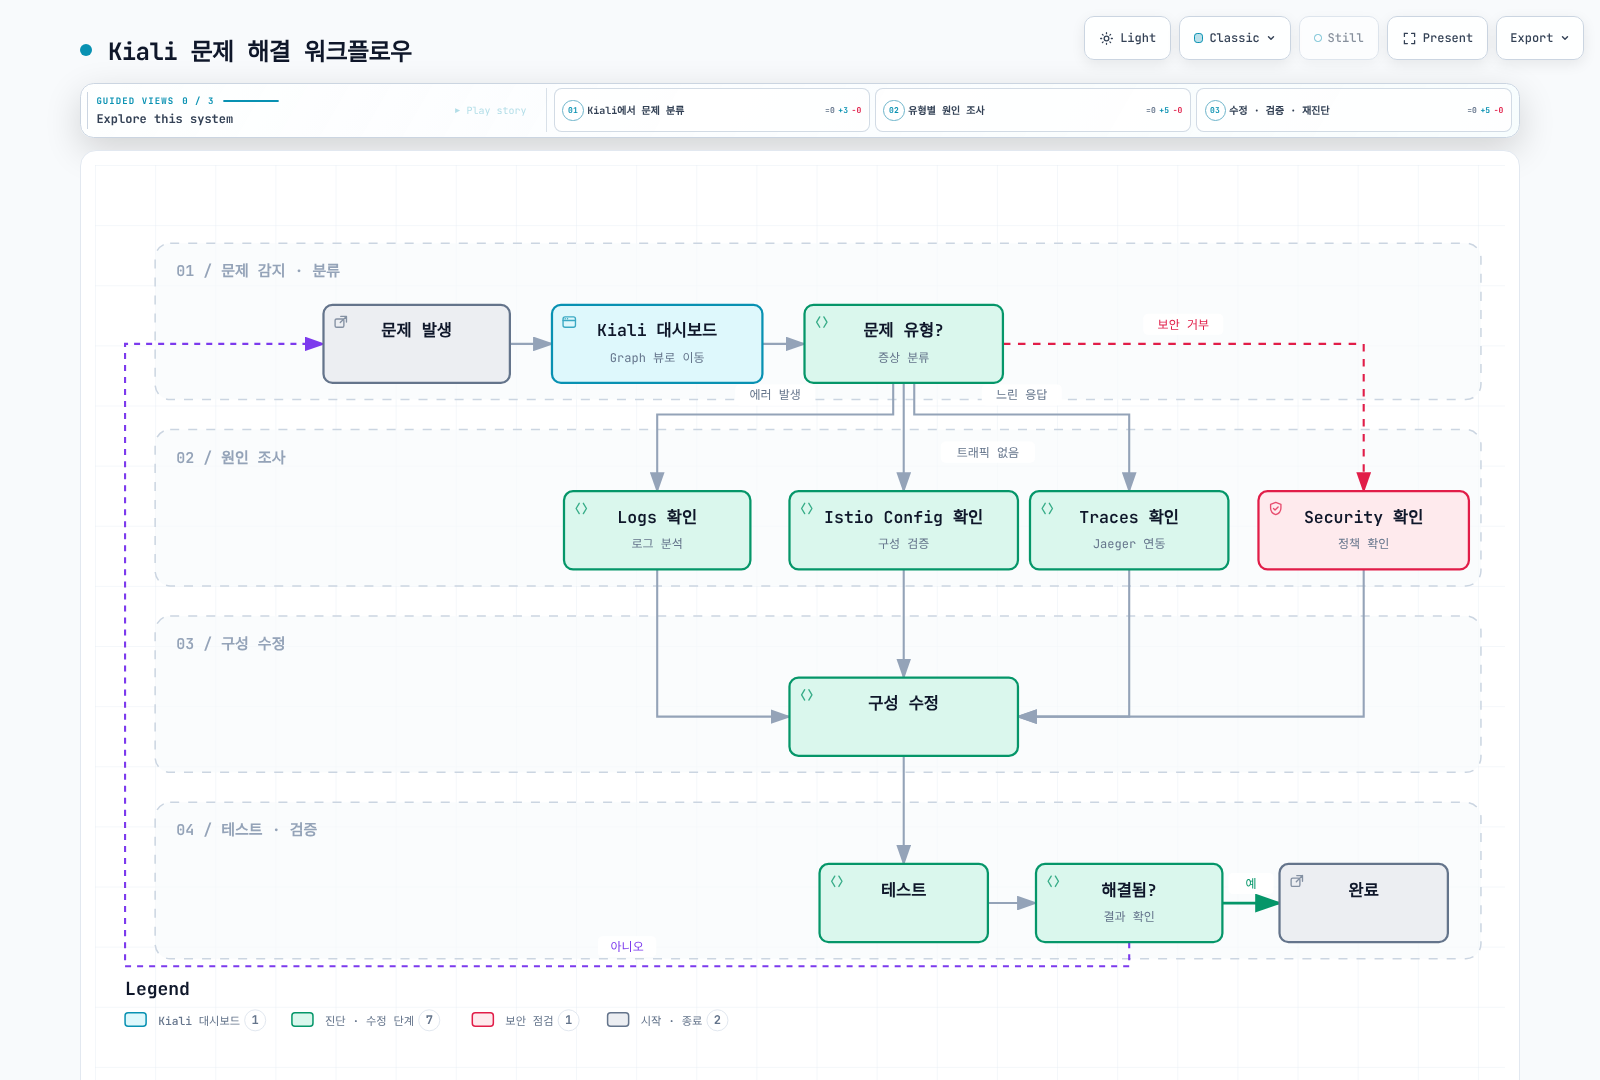This screenshot has width=1600, height=1080.
Task: Click the 느린 응답 edge label
Action: [1021, 394]
